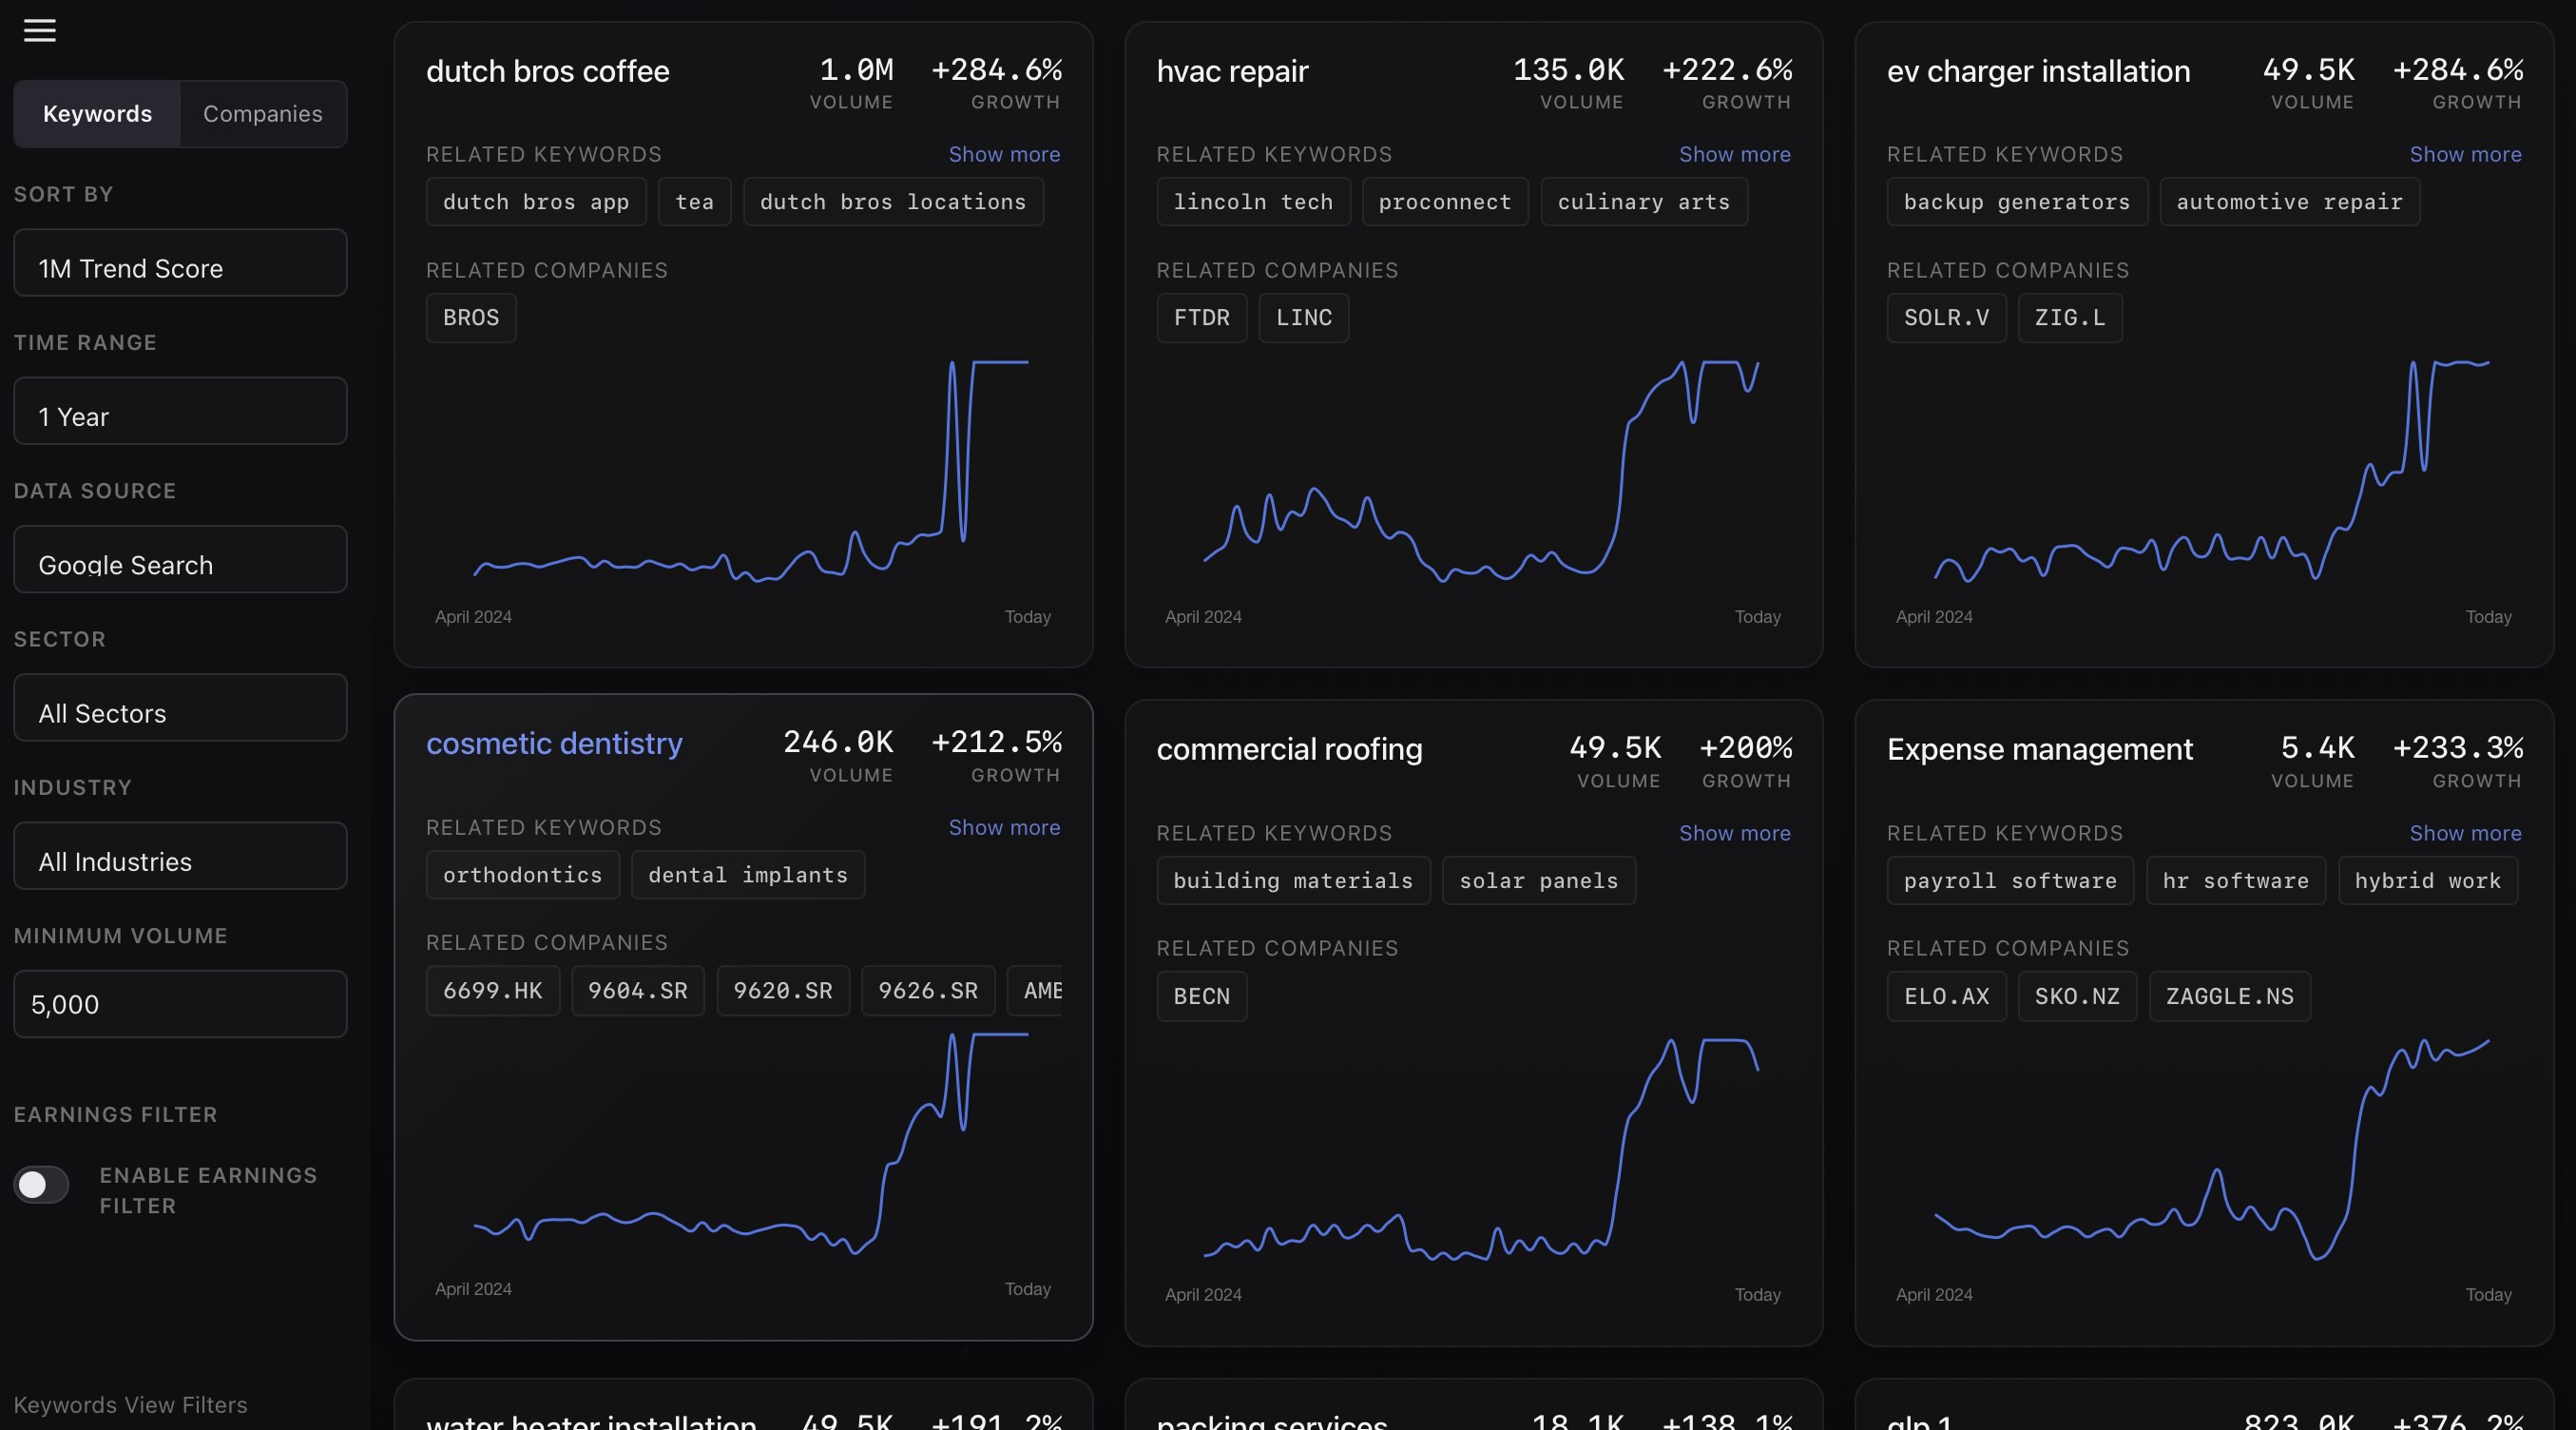The height and width of the screenshot is (1430, 2576).
Task: Open the BROS company ticker
Action: pyautogui.click(x=471, y=318)
